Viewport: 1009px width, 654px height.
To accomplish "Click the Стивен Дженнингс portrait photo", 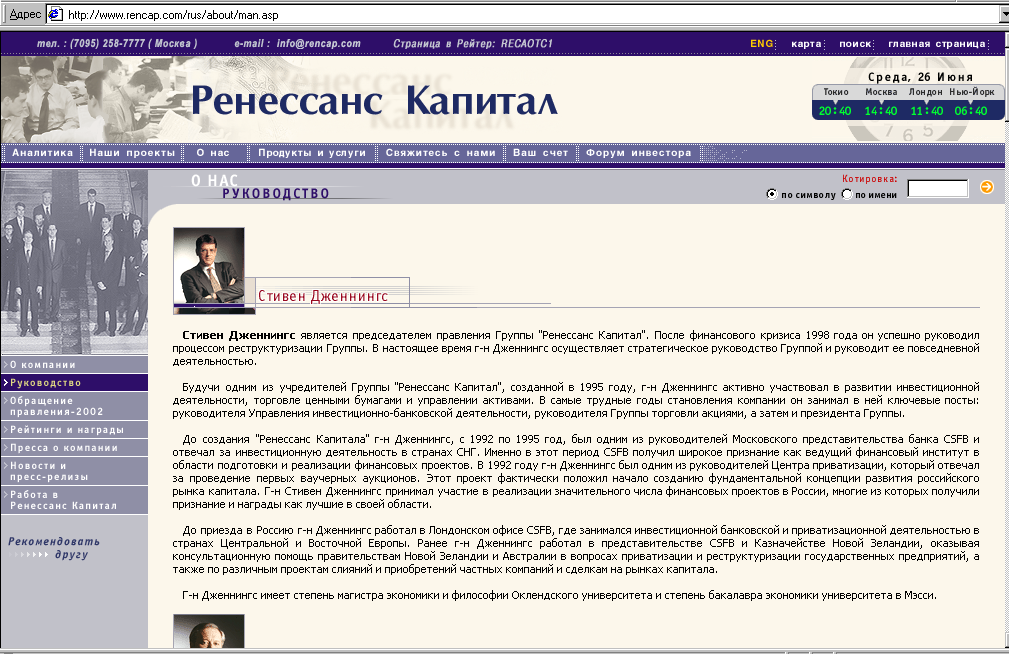I will click(x=209, y=265).
